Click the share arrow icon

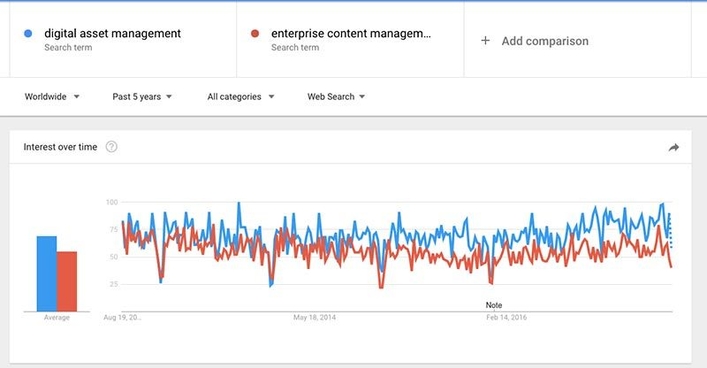tap(674, 147)
